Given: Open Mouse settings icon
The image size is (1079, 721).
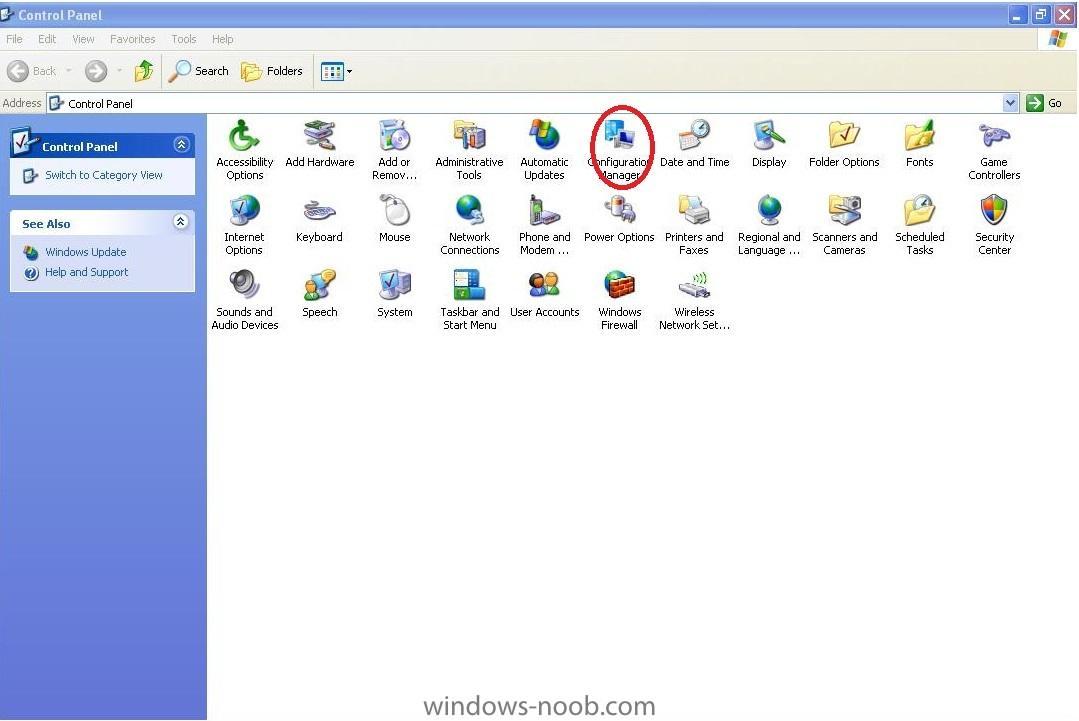Looking at the screenshot, I should 394,219.
